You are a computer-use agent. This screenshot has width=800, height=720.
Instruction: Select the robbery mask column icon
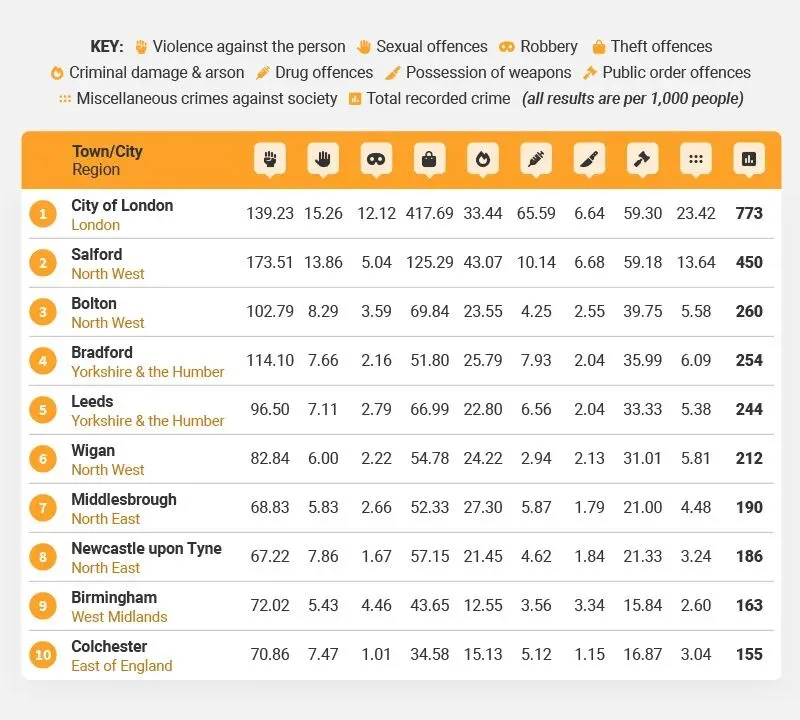point(376,159)
